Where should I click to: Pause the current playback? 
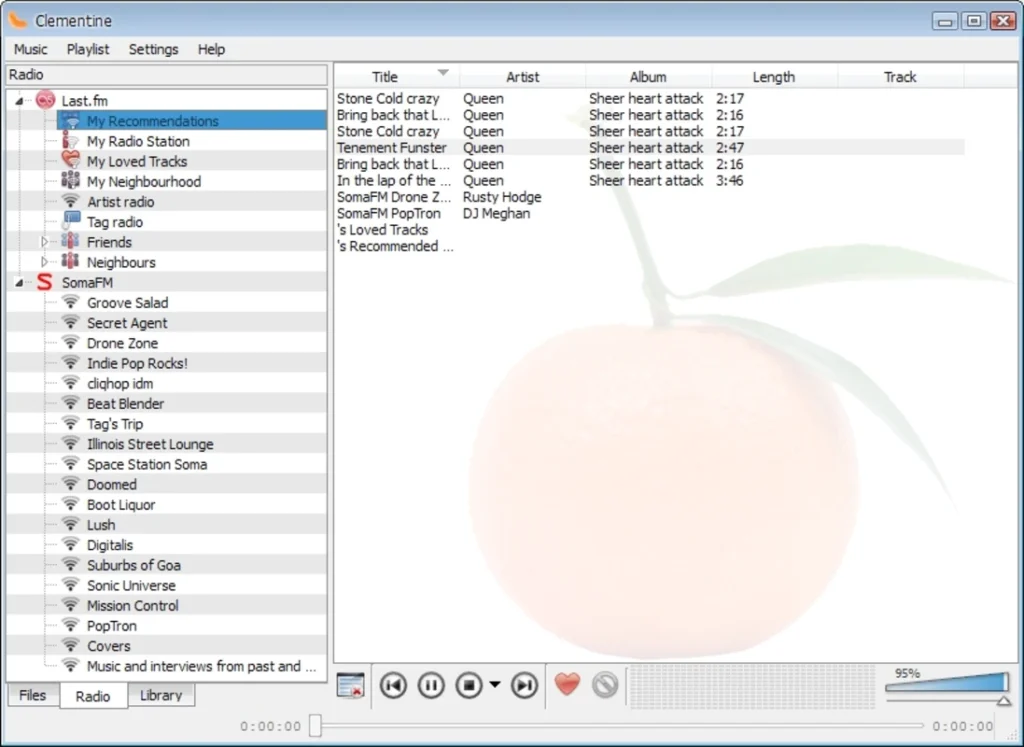(431, 685)
